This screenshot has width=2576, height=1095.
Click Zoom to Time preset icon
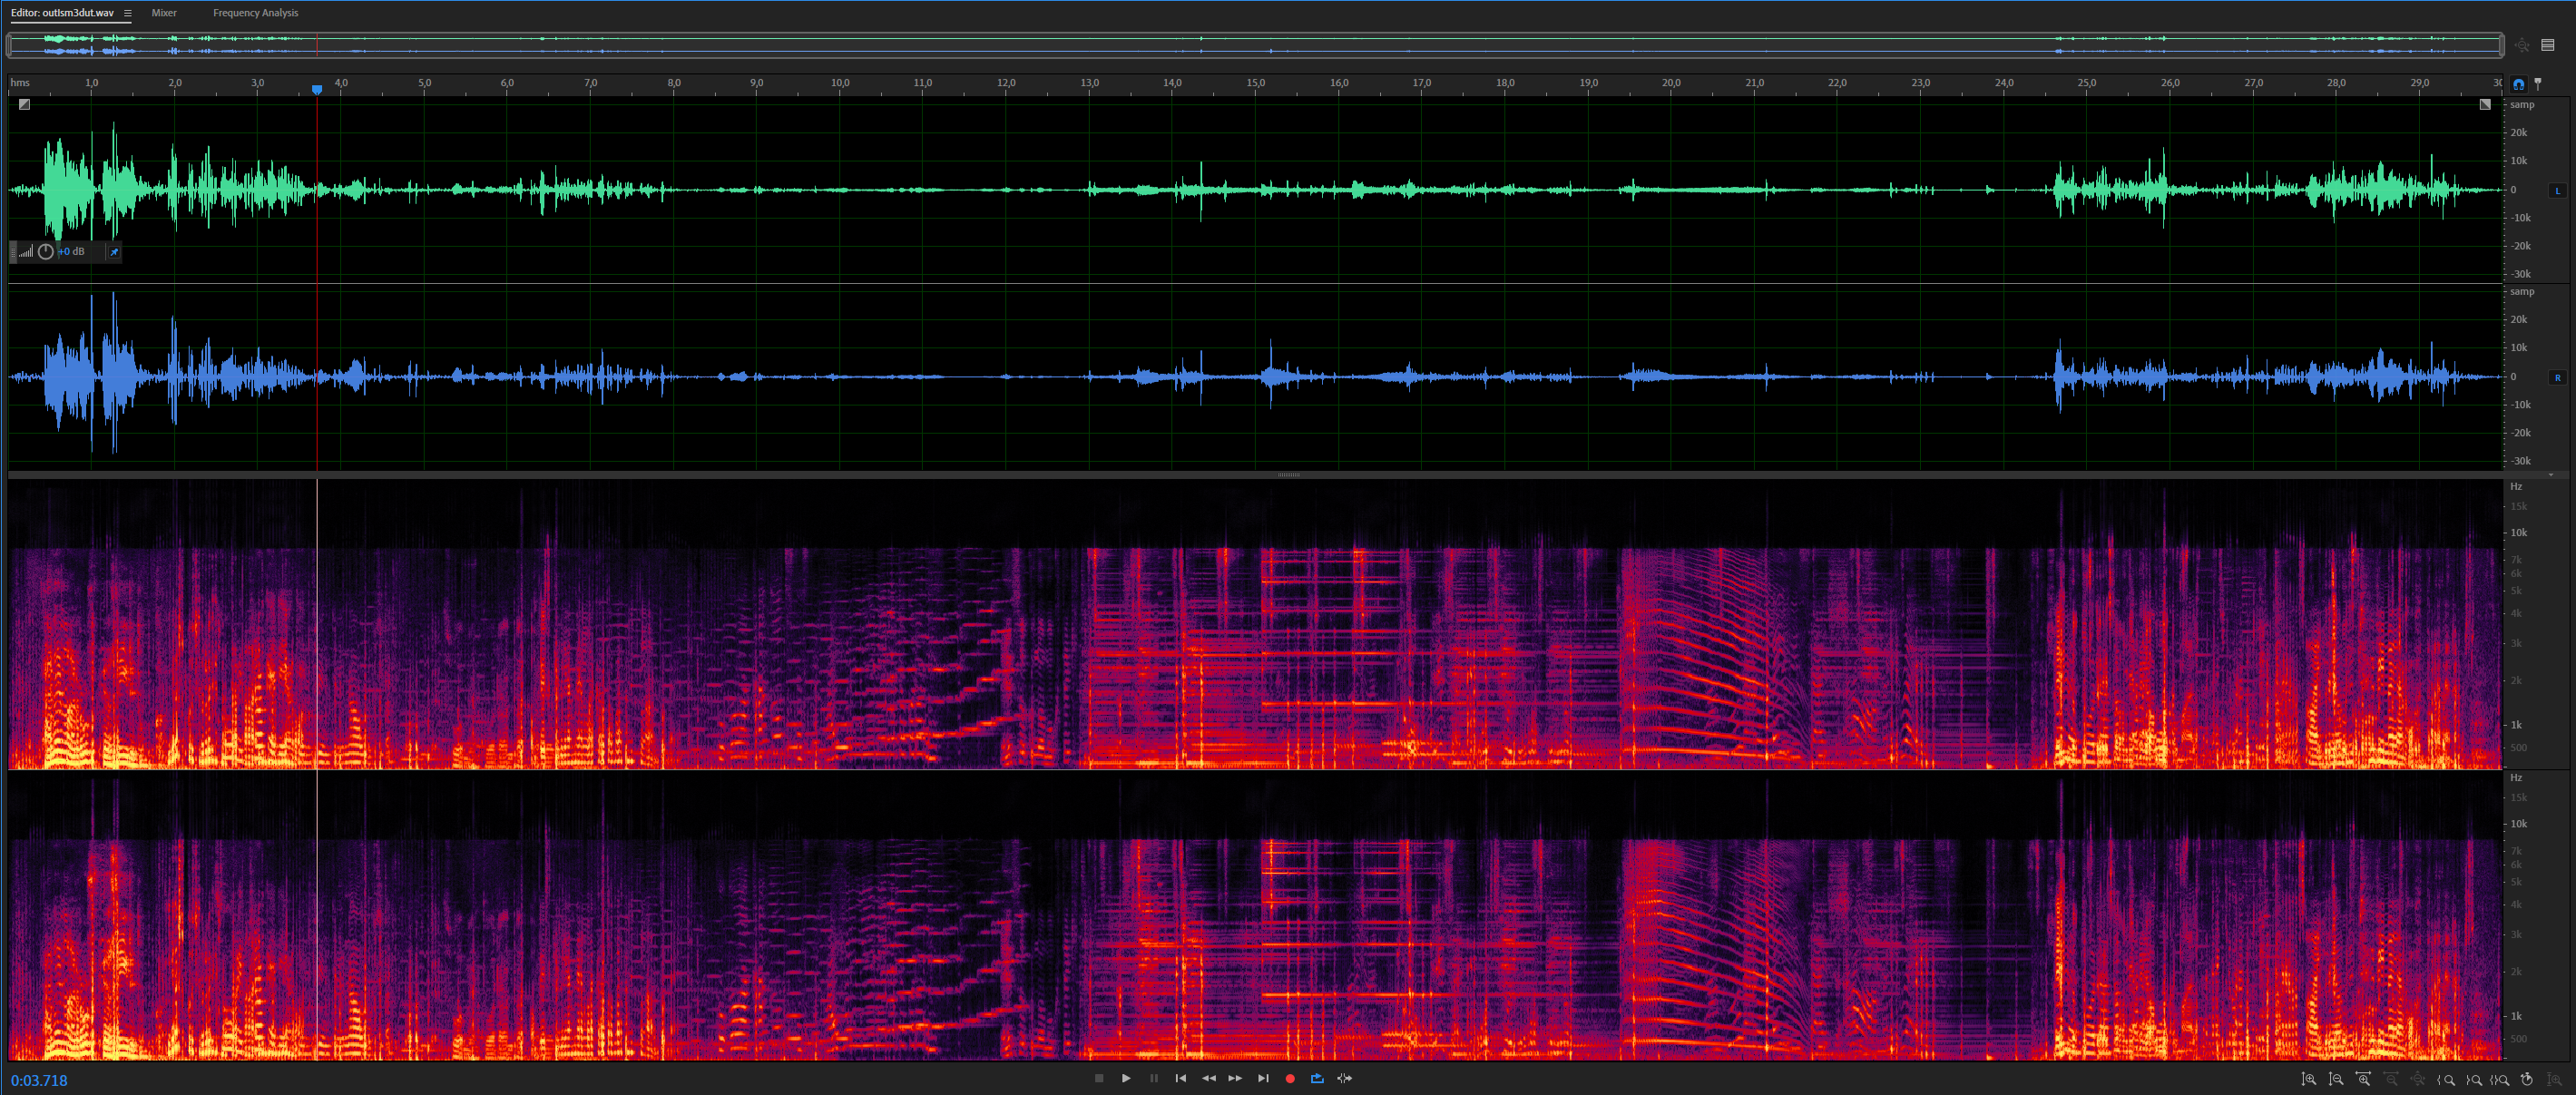(x=2527, y=1079)
